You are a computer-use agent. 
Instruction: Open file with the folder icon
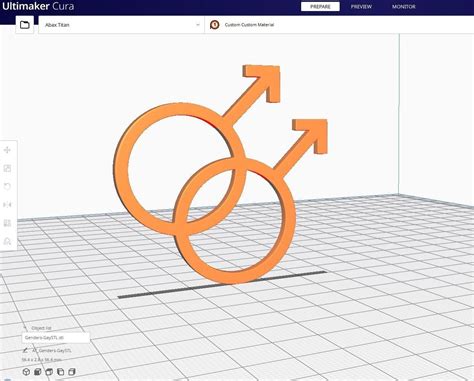coord(25,25)
